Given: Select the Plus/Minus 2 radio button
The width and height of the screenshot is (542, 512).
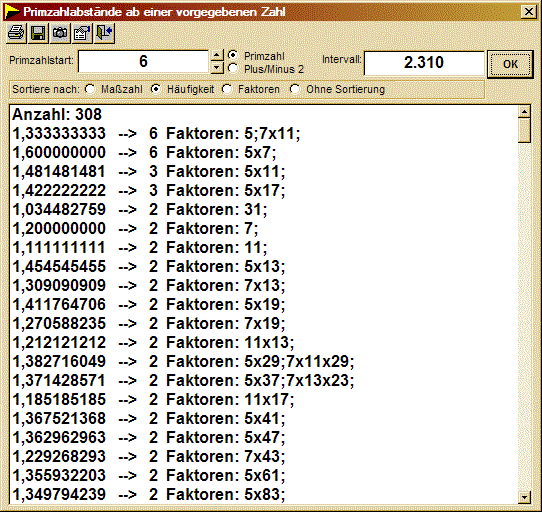Looking at the screenshot, I should click(x=233, y=68).
